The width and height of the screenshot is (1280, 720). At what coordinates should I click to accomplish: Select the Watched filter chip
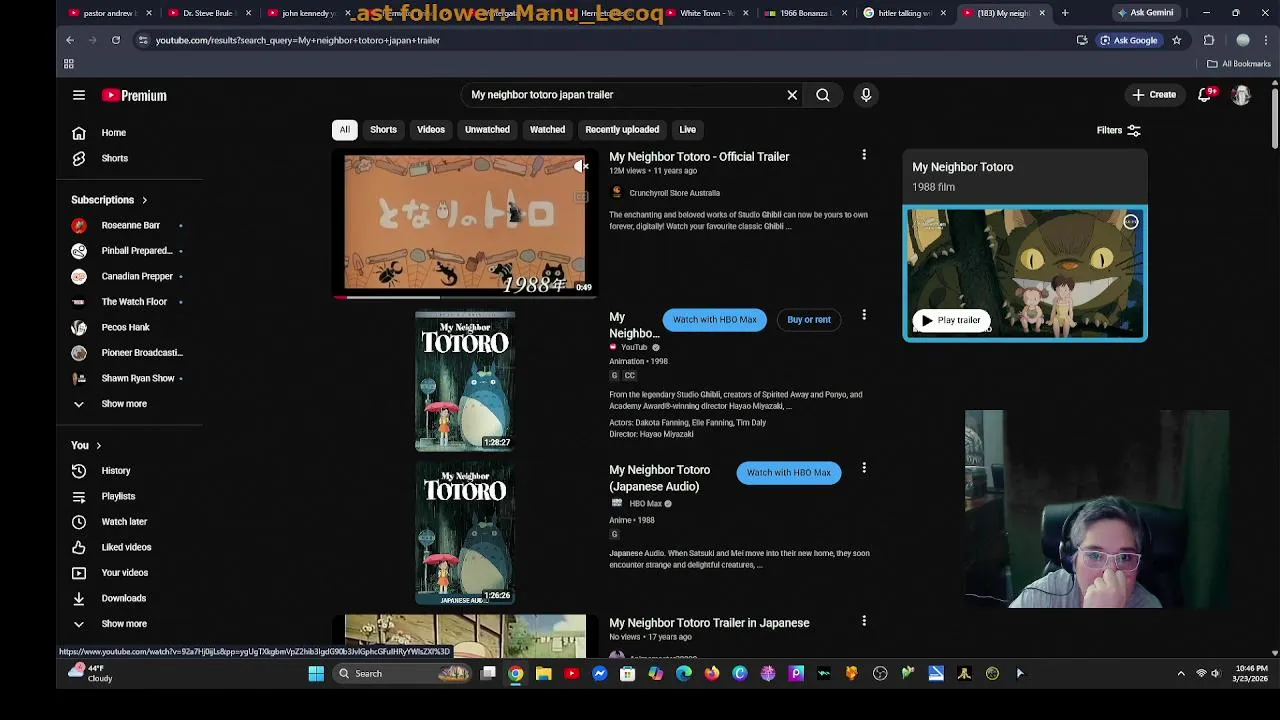547,129
